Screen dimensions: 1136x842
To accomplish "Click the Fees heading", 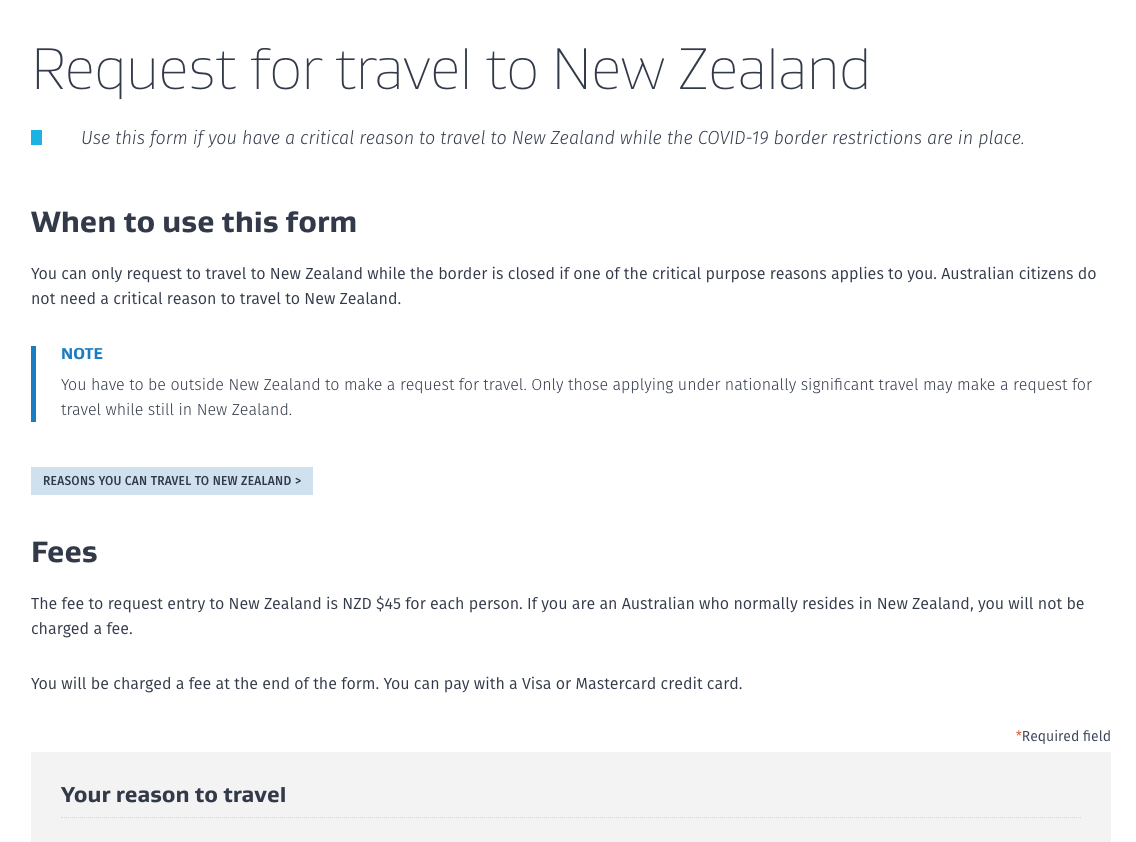I will tap(64, 552).
